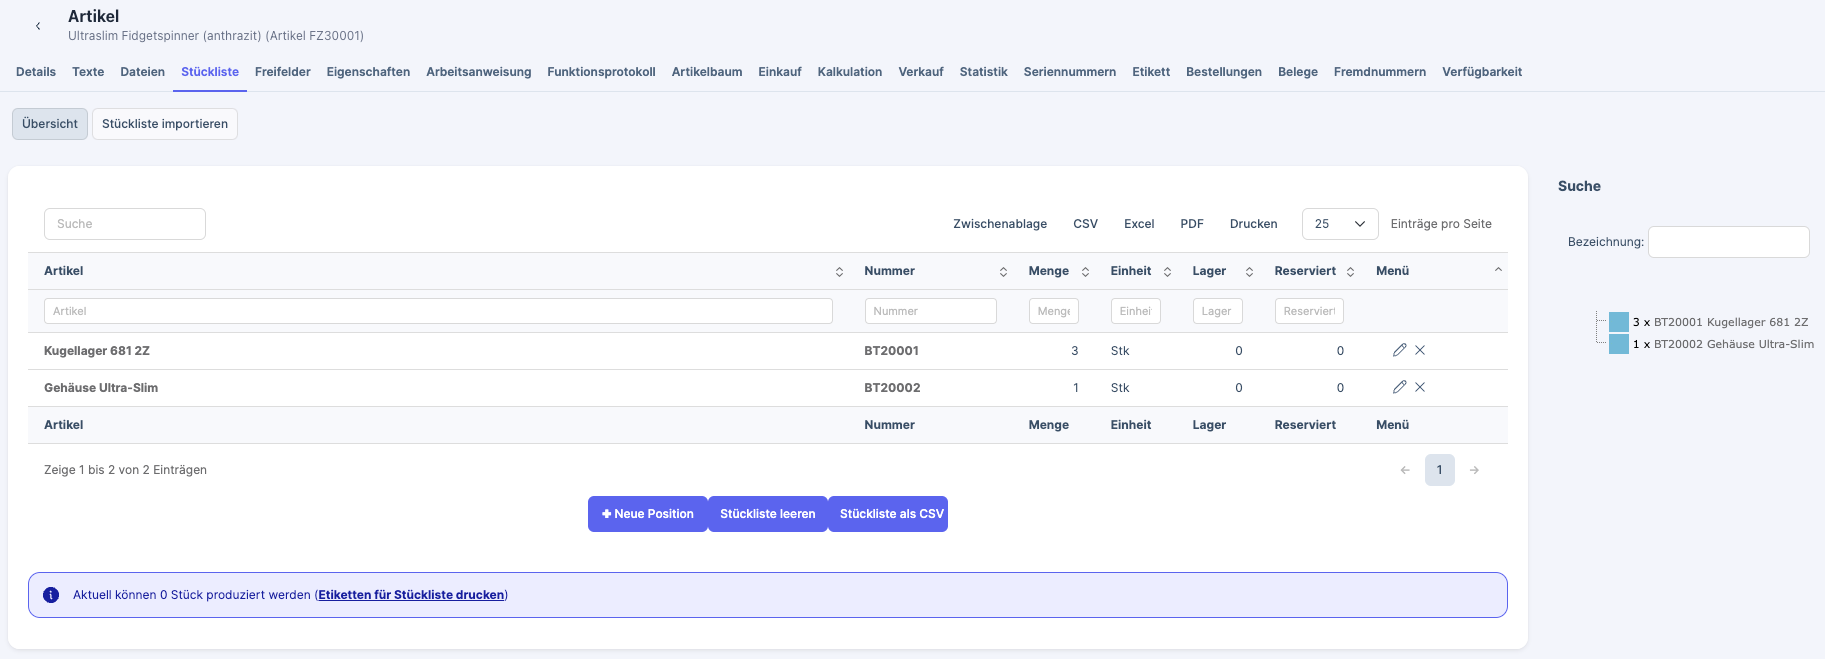Select the BT20002 Gehäuse Ultra-Slim tree entry
The height and width of the screenshot is (659, 1825).
(1732, 344)
